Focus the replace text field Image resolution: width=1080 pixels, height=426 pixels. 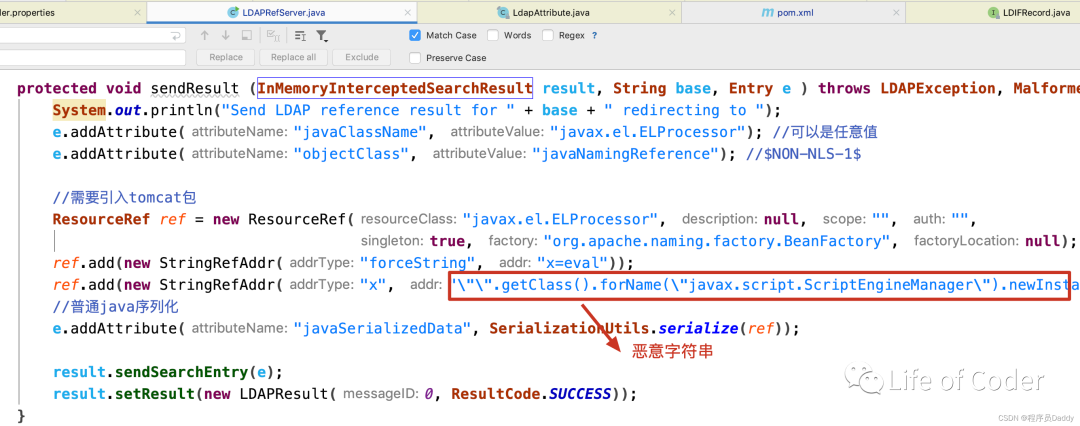(x=93, y=57)
